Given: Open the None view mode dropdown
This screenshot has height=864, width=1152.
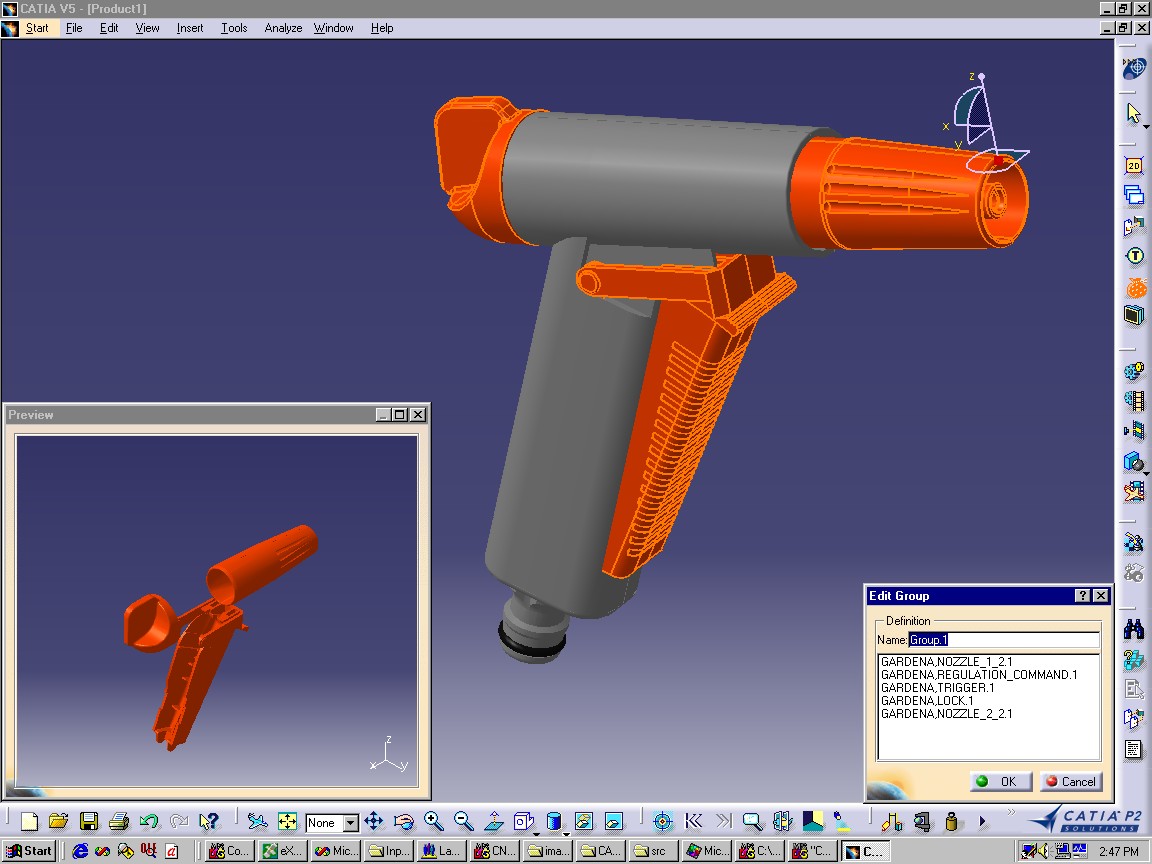Looking at the screenshot, I should click(x=350, y=823).
